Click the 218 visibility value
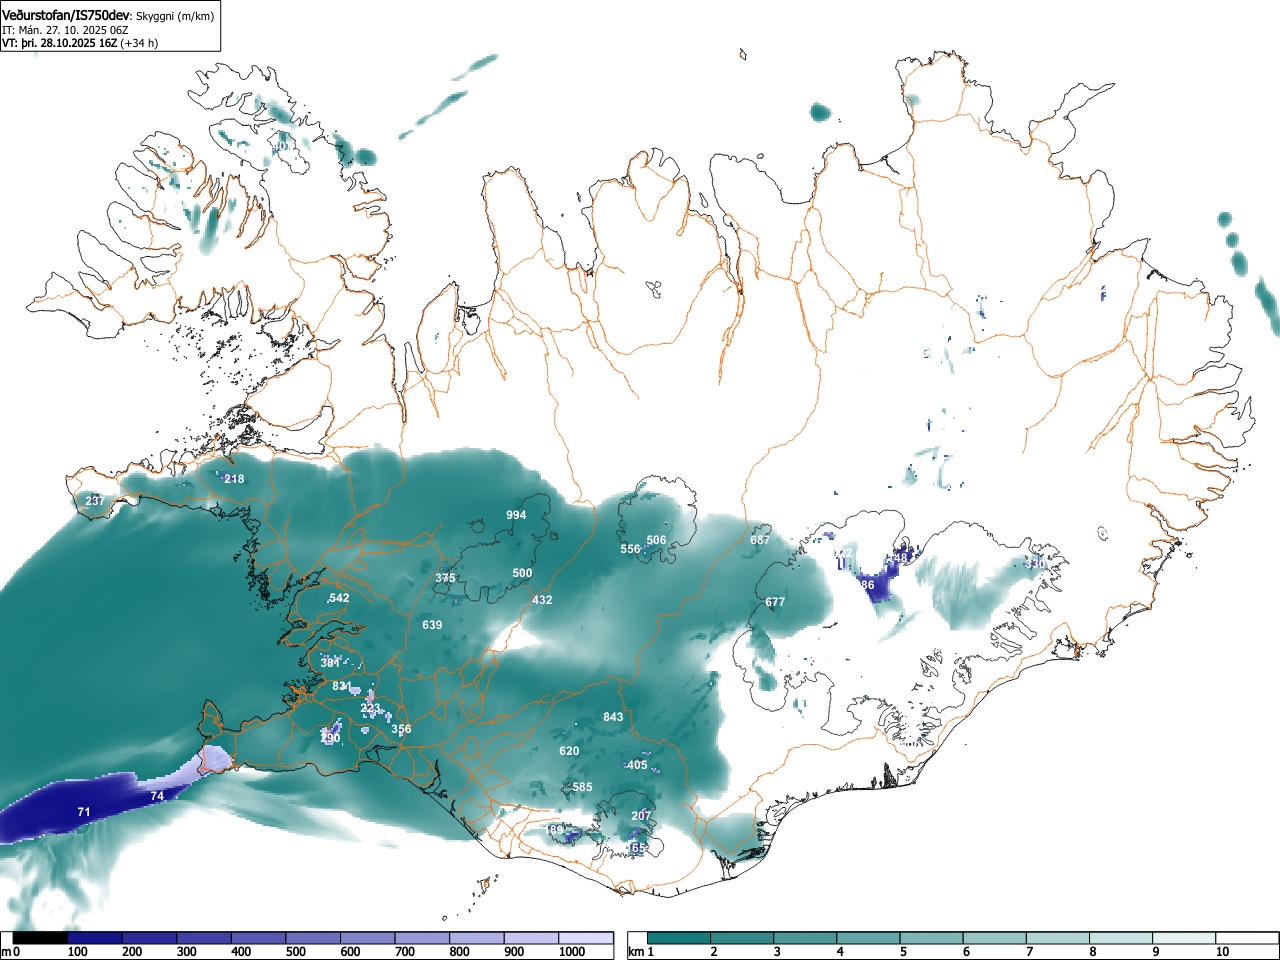This screenshot has height=960, width=1280. [234, 479]
